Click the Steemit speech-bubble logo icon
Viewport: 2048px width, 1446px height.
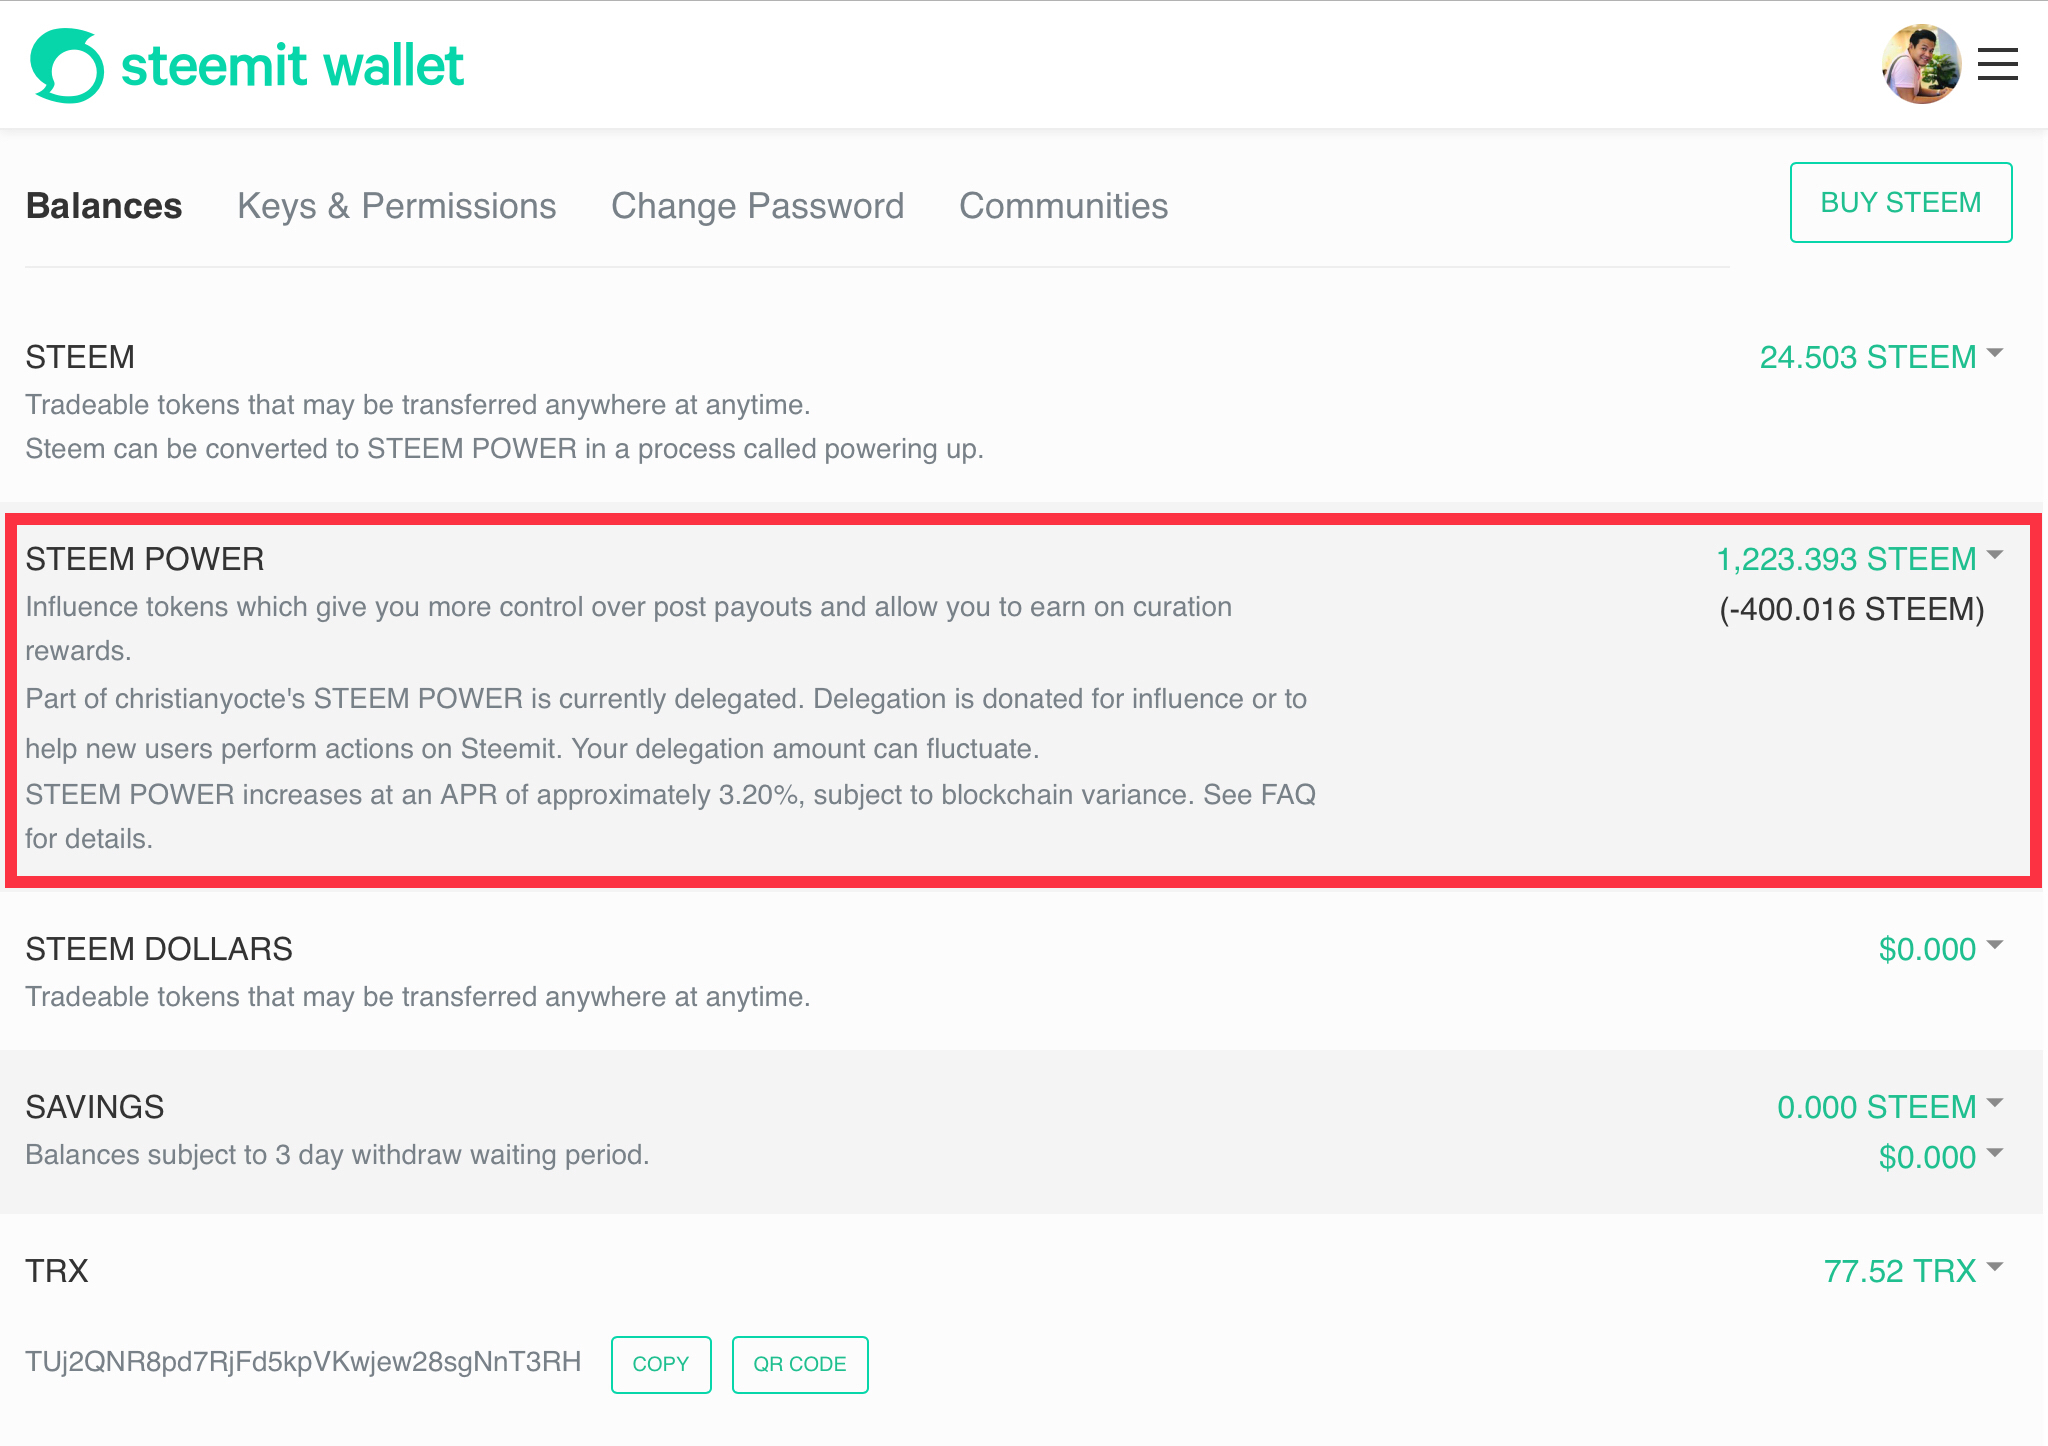[x=67, y=65]
